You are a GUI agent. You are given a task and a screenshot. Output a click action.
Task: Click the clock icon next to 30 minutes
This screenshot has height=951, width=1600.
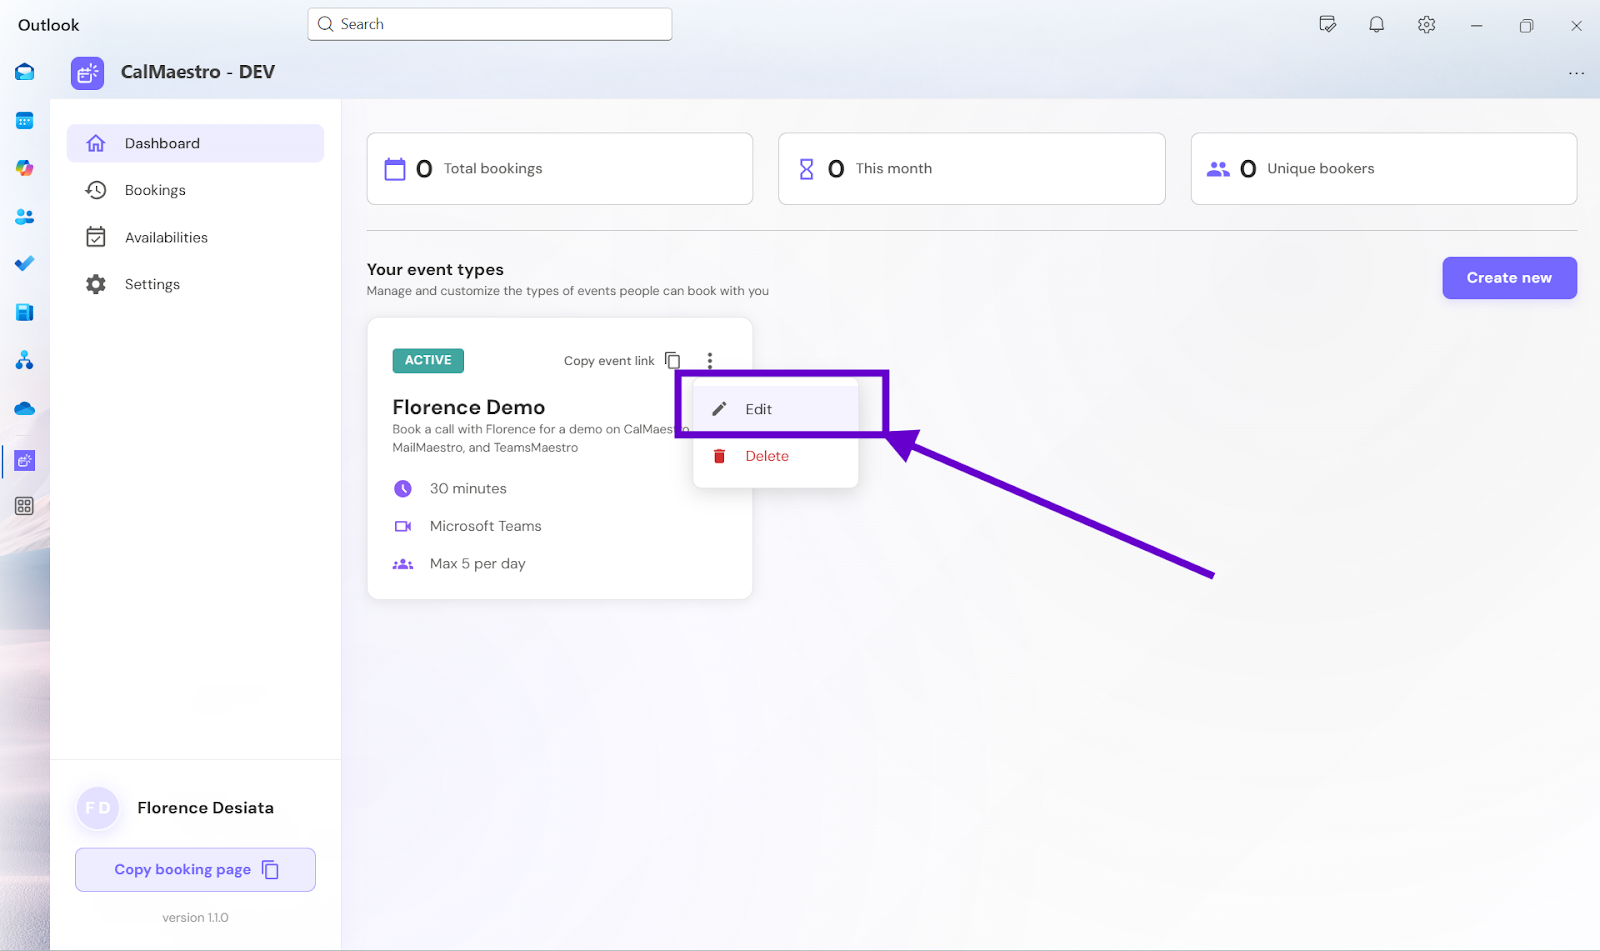point(403,489)
